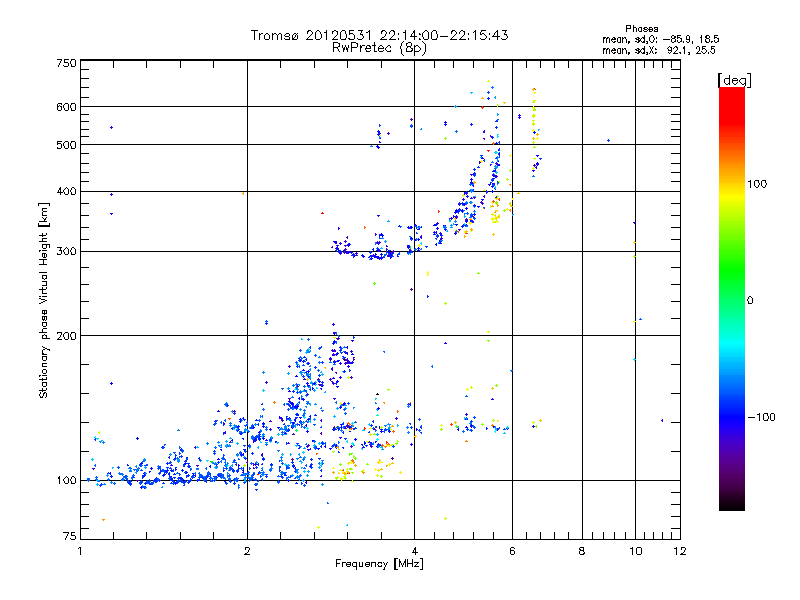Click the '2' frequency tick label
Viewport: 800px width, 600px height.
coord(247,551)
